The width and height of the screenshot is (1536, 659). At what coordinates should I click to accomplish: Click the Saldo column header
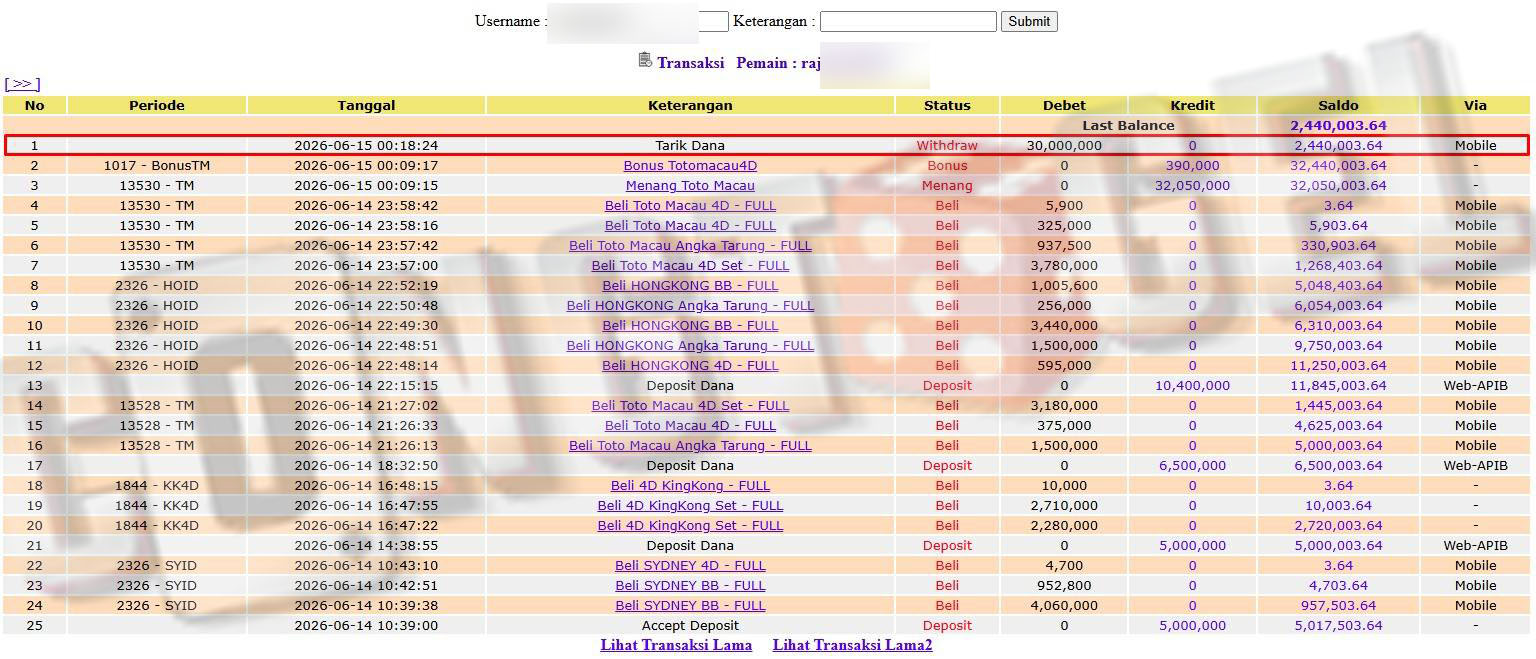pyautogui.click(x=1338, y=105)
